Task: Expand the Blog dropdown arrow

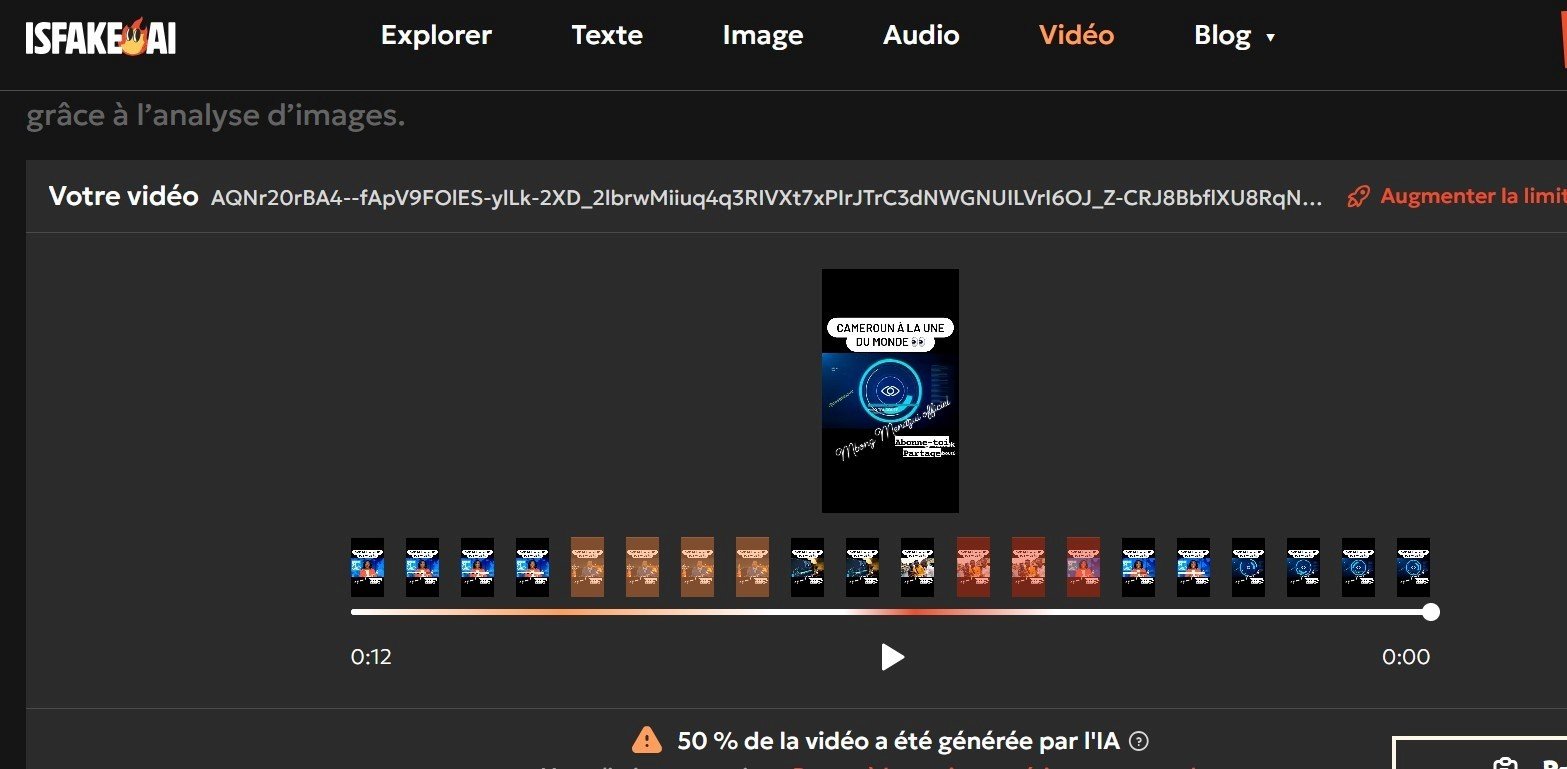Action: 1270,38
